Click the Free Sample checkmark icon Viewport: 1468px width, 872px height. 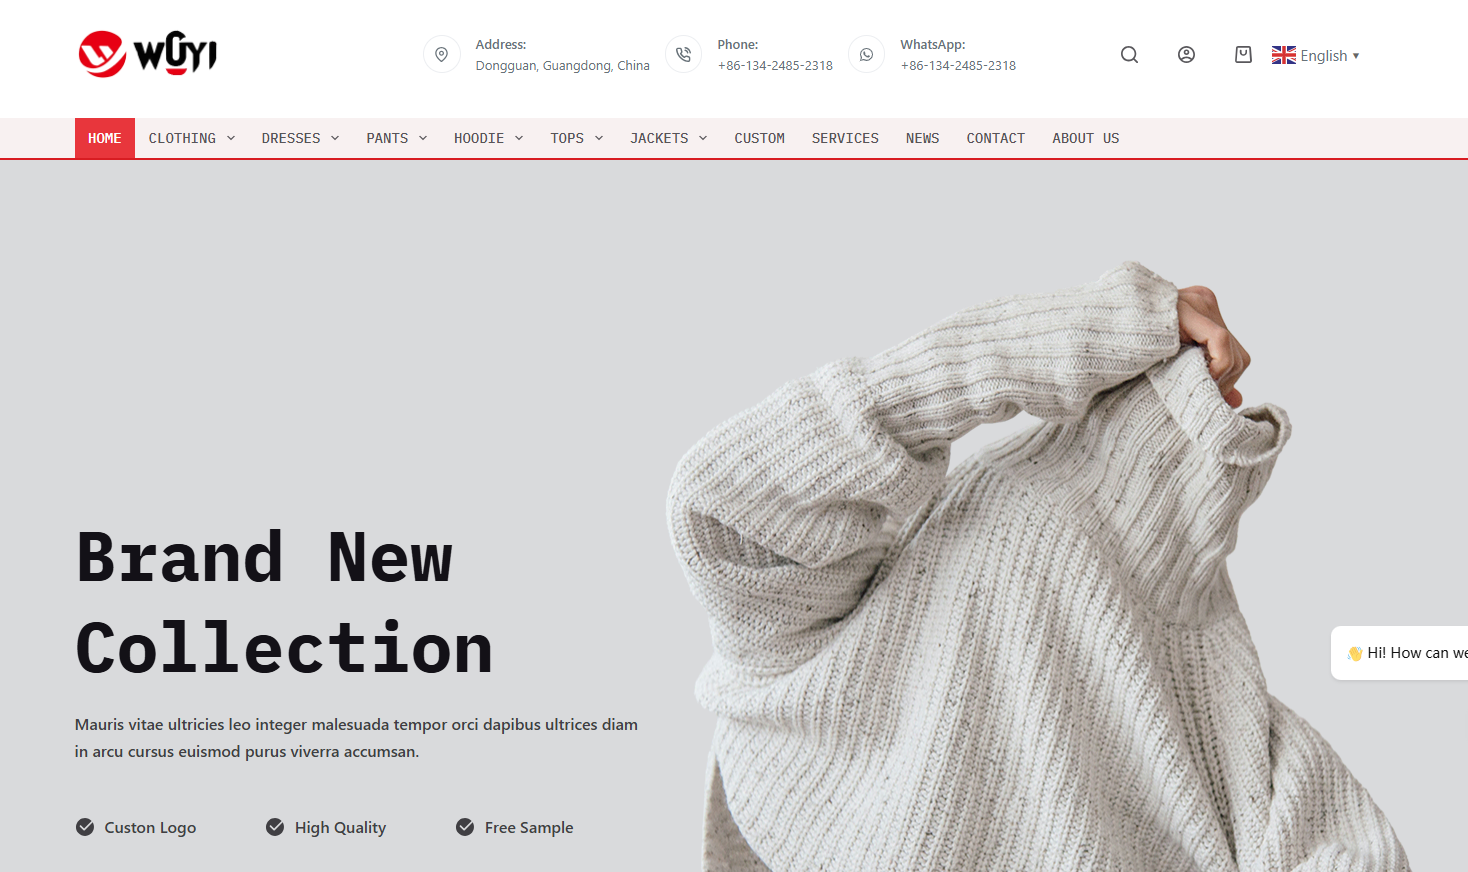[465, 827]
